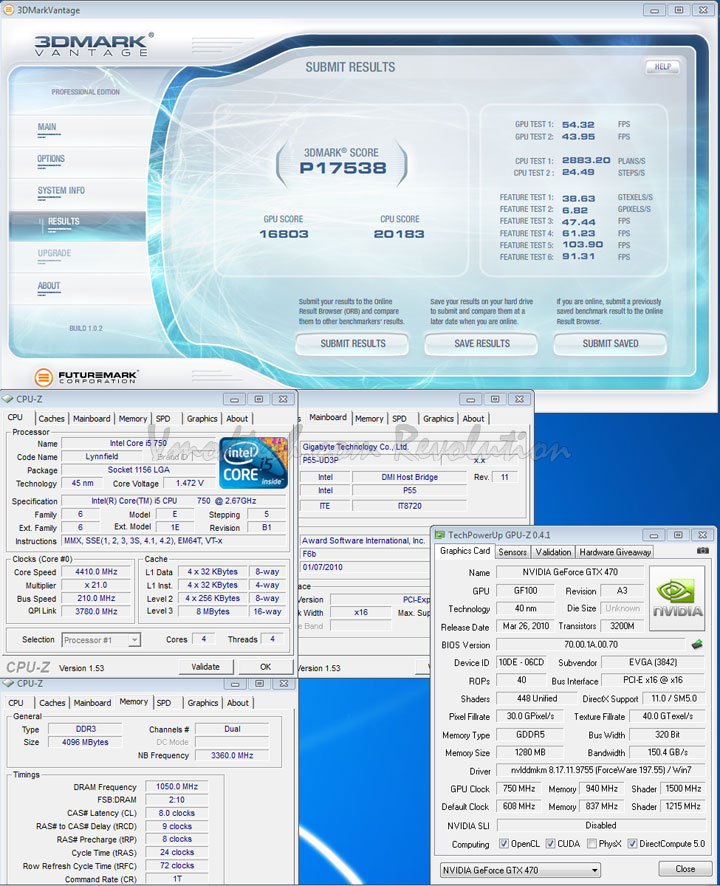Open the MAIN section in 3DMark sidebar

pyautogui.click(x=47, y=127)
